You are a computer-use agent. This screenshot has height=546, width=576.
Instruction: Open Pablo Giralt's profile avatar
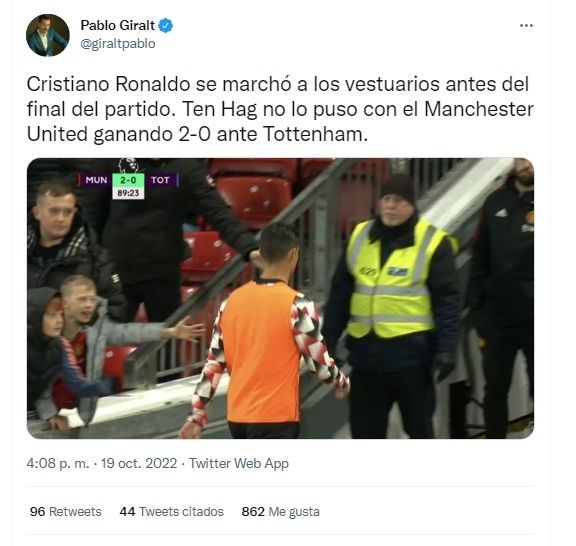(x=48, y=35)
